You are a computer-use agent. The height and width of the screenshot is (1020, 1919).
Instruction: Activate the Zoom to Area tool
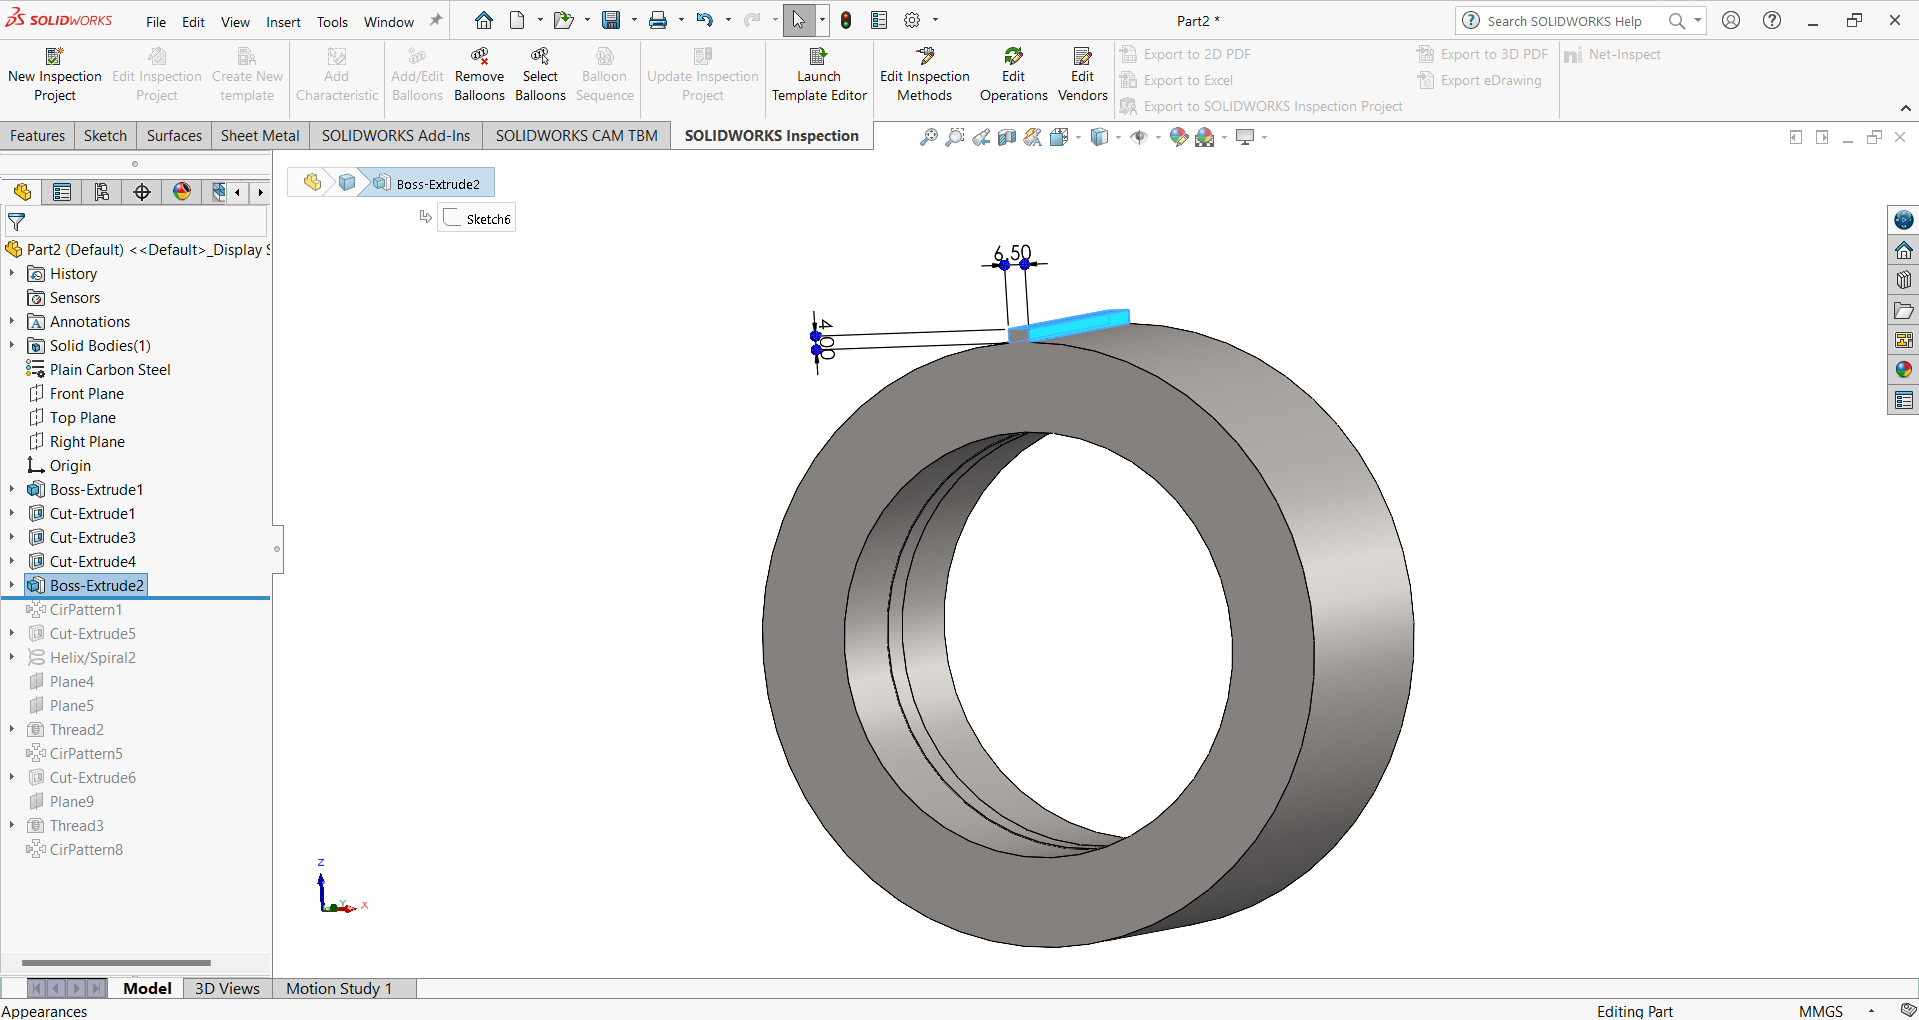coord(954,137)
